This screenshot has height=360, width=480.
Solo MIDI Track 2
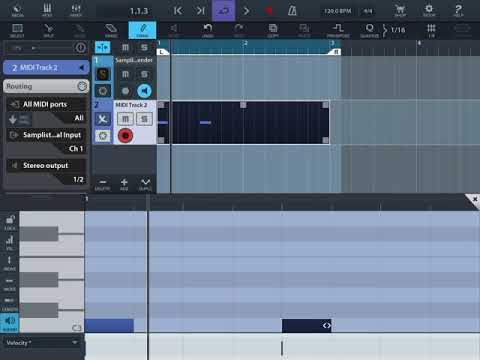144,119
